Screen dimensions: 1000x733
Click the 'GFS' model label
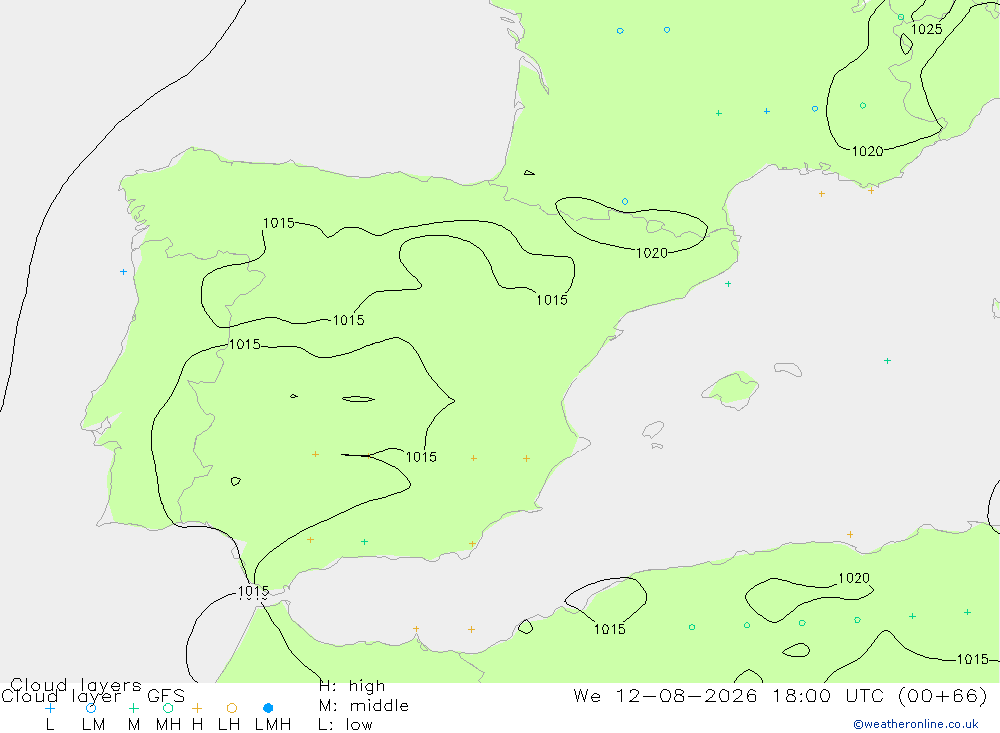(x=166, y=696)
